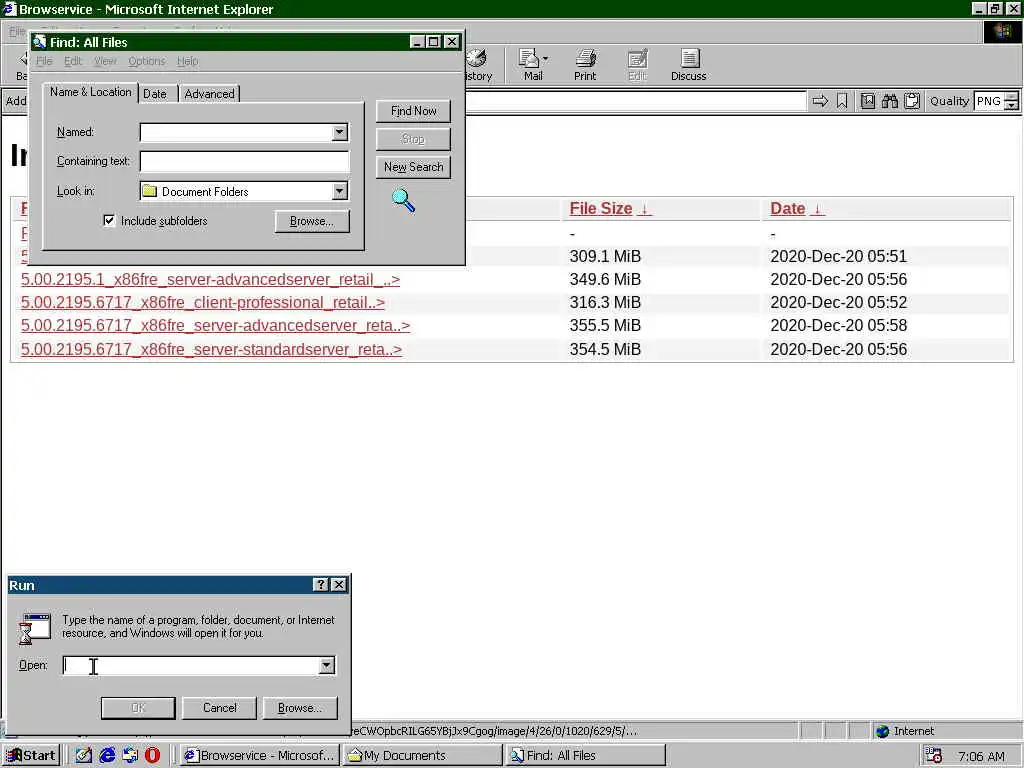1024x768 pixels.
Task: Click Show Desktop icon in Quick Launch
Action: [84, 755]
